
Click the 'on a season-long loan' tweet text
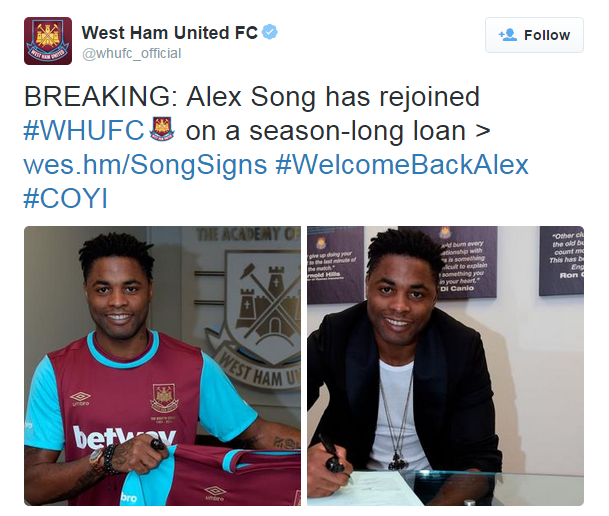point(325,131)
